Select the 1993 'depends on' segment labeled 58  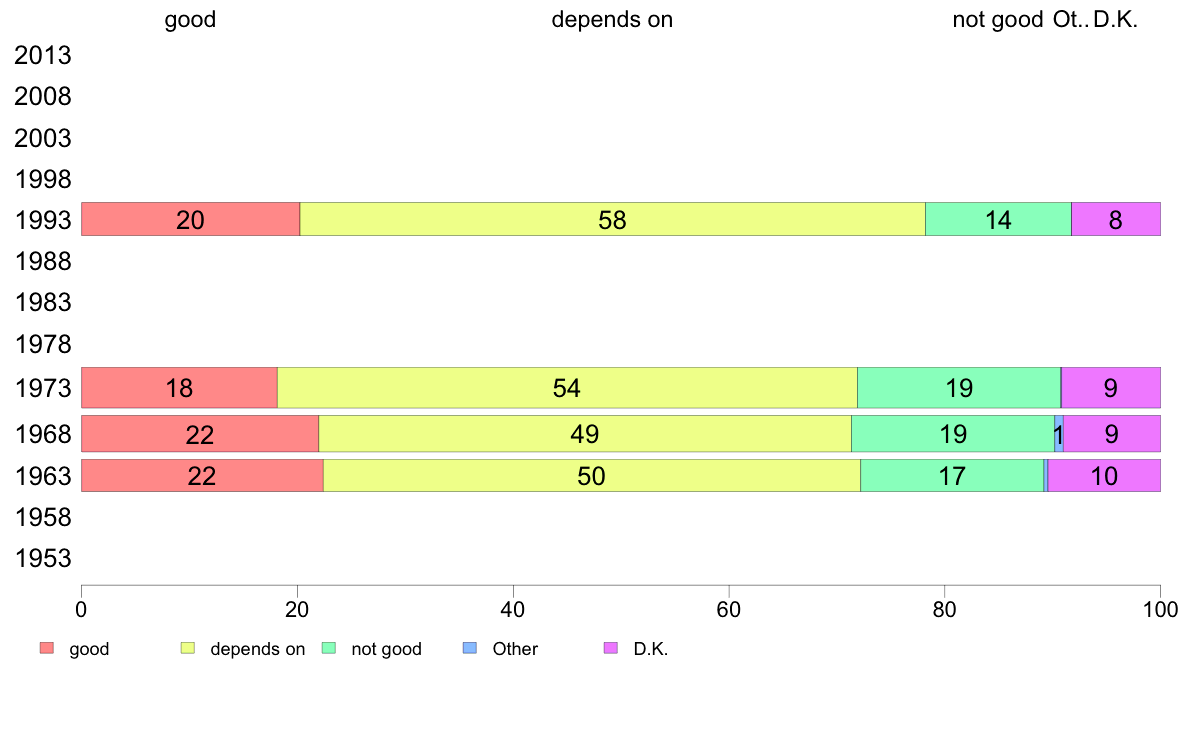[x=612, y=219]
